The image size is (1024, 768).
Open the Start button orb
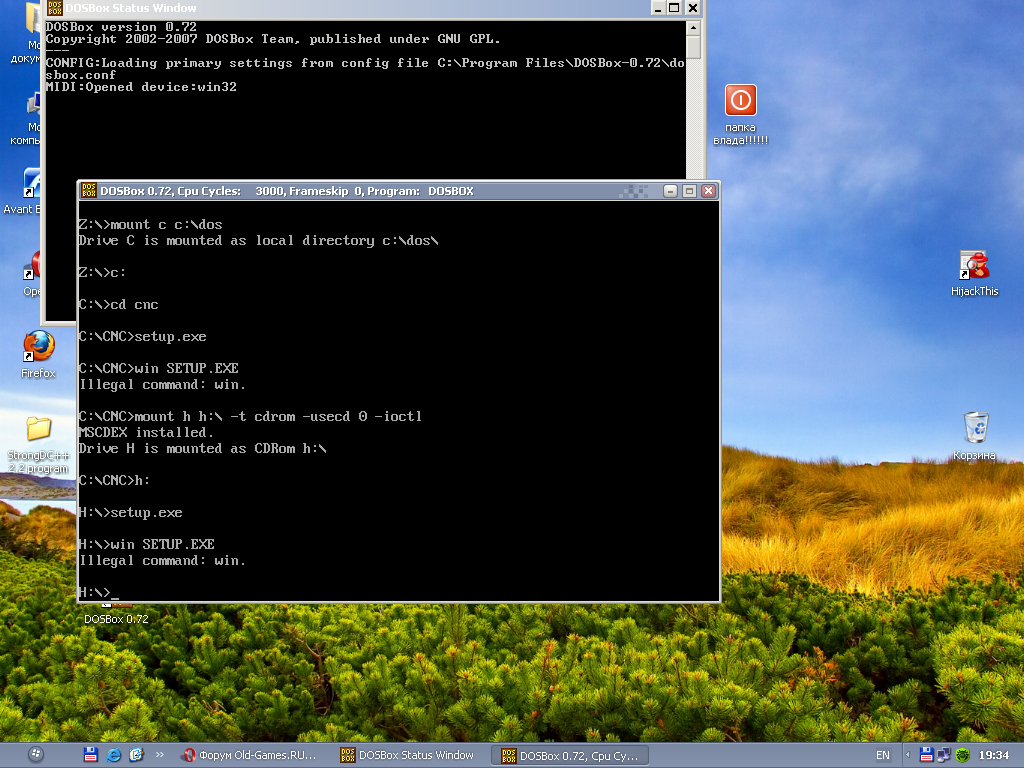37,754
